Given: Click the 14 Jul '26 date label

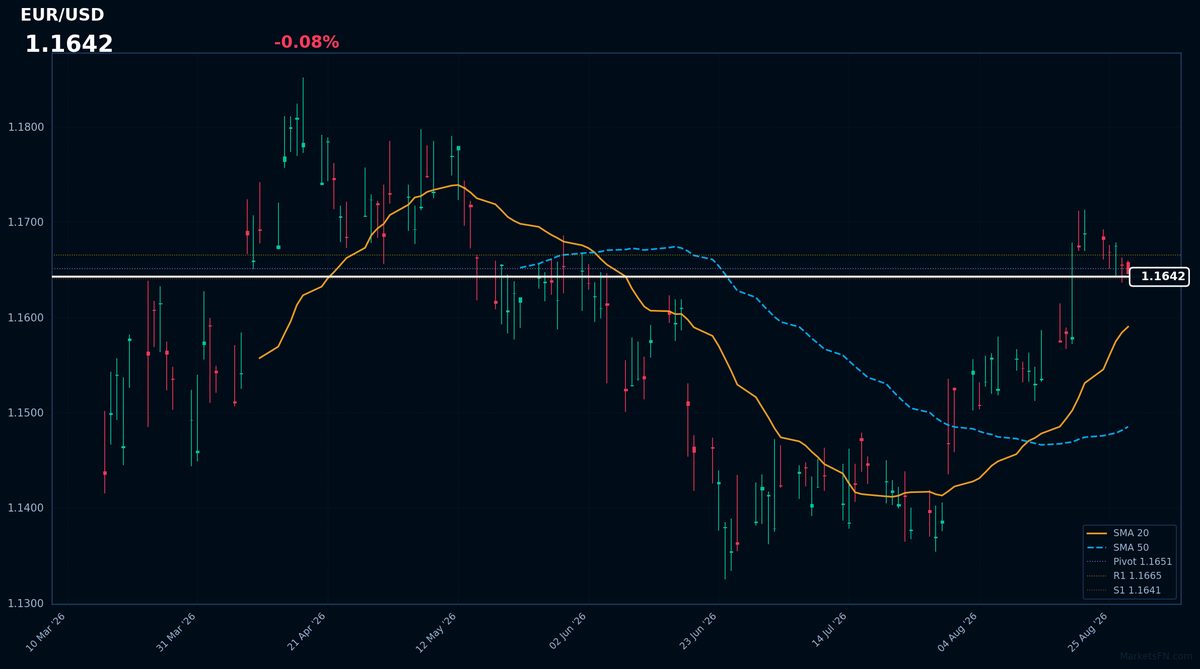Looking at the screenshot, I should (829, 632).
